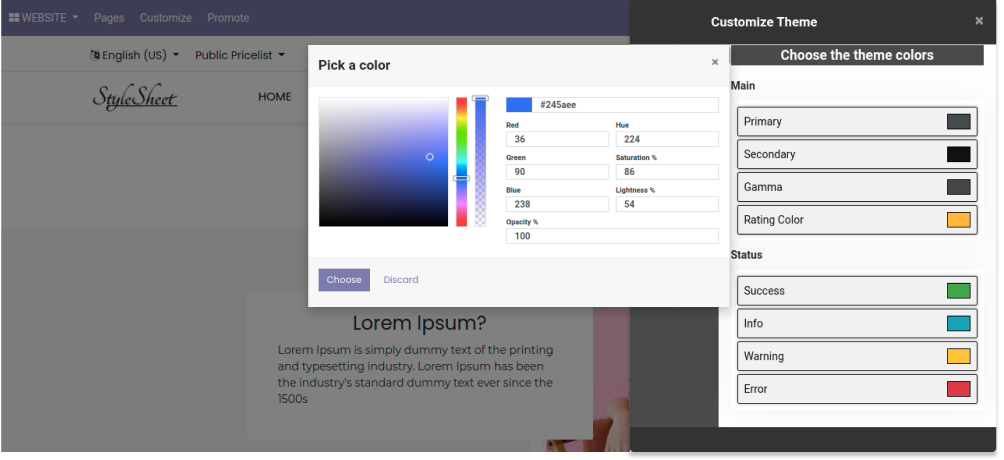Image resolution: width=1004 pixels, height=460 pixels.
Task: Click the Opacity % field
Action: point(612,236)
